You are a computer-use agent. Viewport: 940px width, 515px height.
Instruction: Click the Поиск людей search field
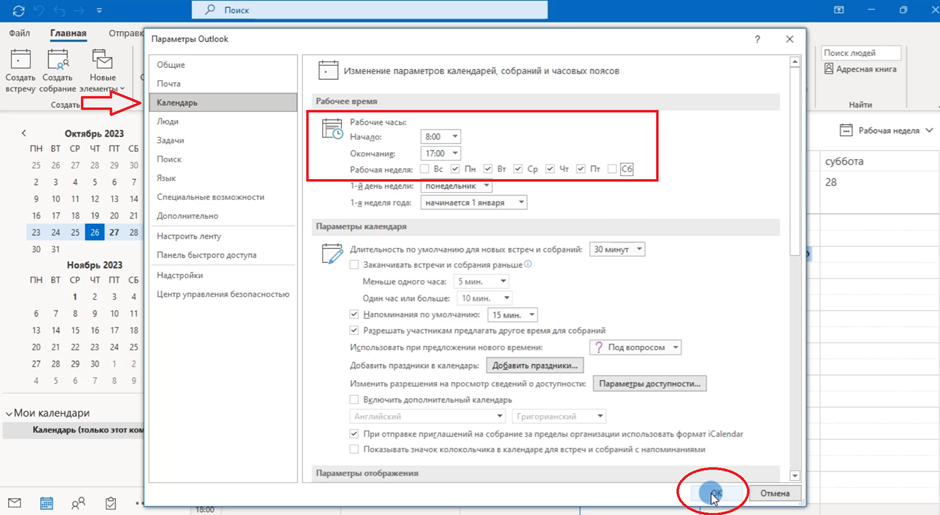pyautogui.click(x=860, y=52)
